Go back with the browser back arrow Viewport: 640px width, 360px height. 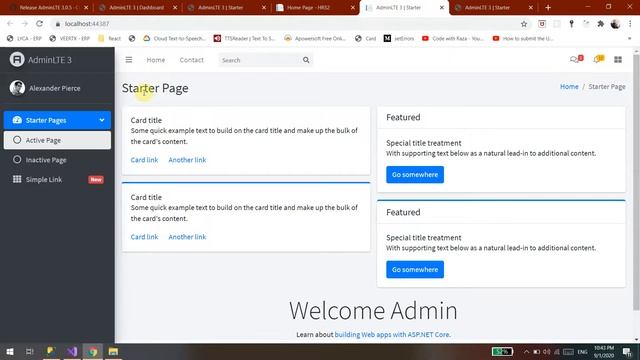pos(10,24)
